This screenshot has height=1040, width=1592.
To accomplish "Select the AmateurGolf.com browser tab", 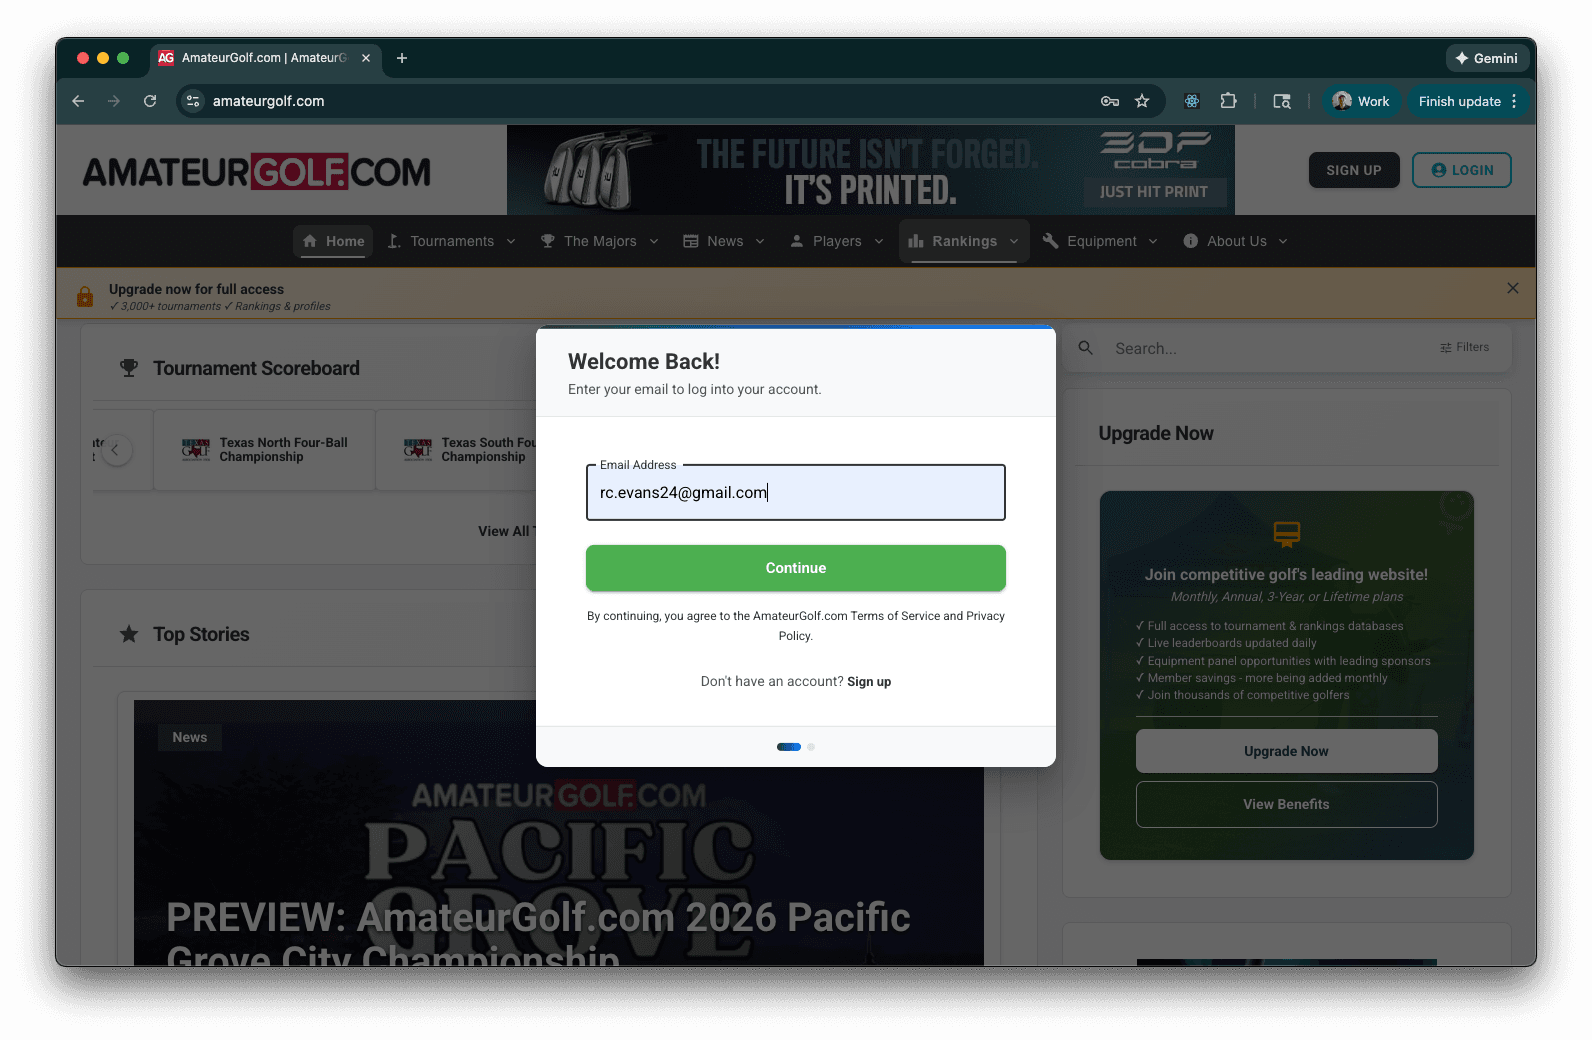I will 265,58.
